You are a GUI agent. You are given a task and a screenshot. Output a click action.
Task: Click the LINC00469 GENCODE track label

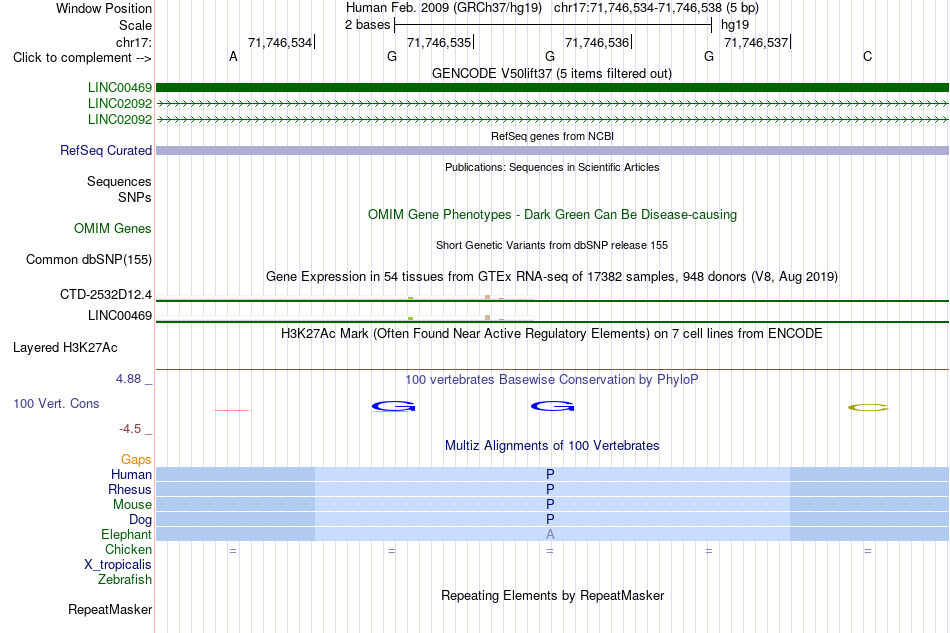coord(119,88)
